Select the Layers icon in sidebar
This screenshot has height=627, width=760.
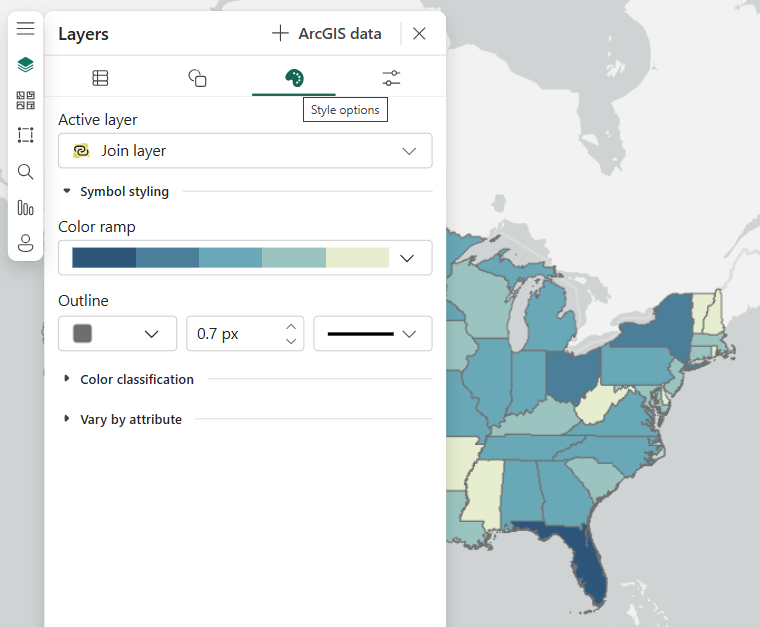(25, 65)
